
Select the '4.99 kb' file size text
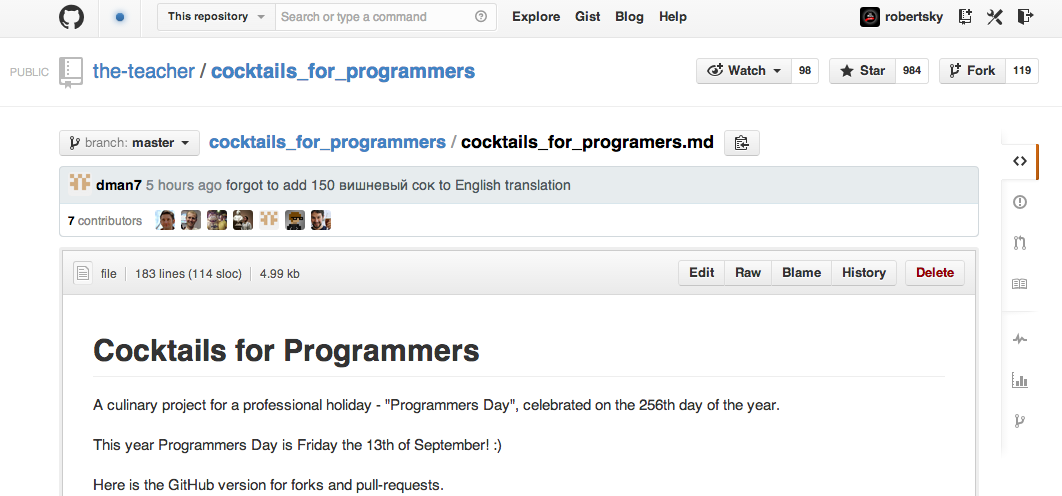pos(280,274)
